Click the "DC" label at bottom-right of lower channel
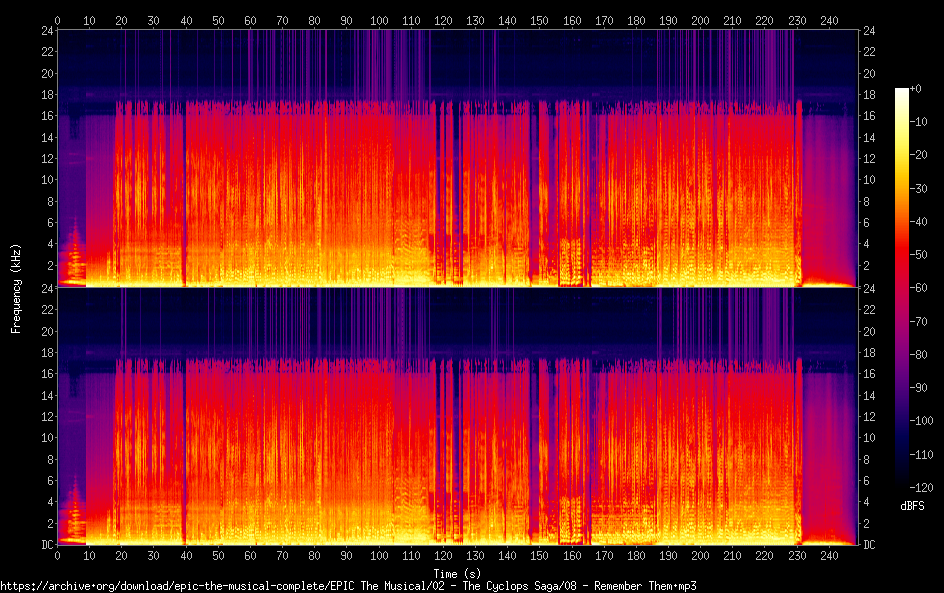Viewport: 944px width, 593px height. click(x=868, y=545)
